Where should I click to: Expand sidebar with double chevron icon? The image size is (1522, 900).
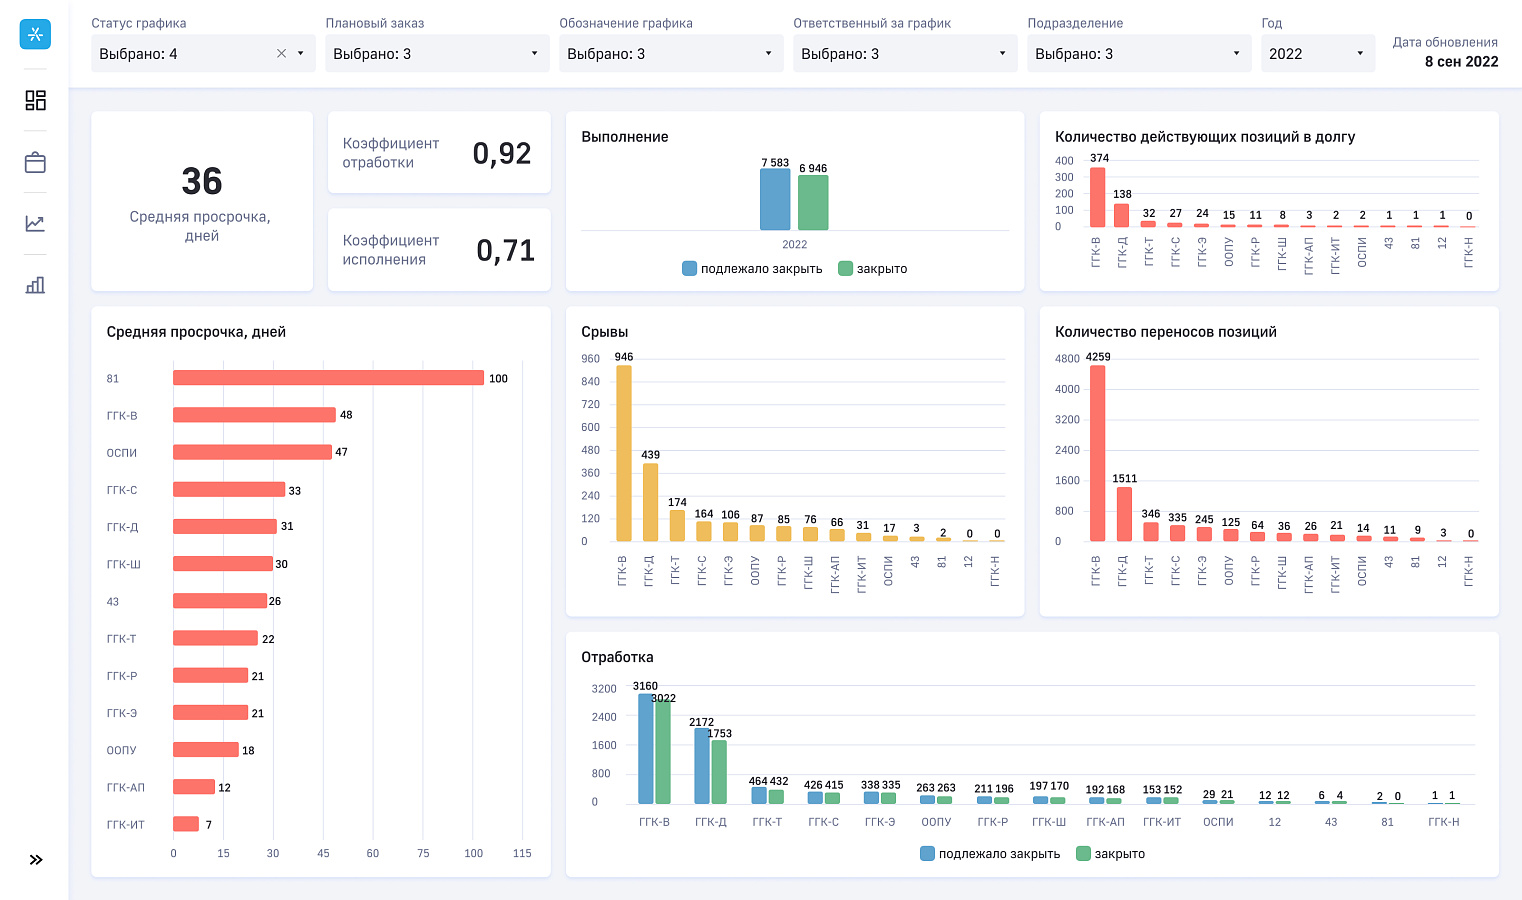tap(36, 860)
